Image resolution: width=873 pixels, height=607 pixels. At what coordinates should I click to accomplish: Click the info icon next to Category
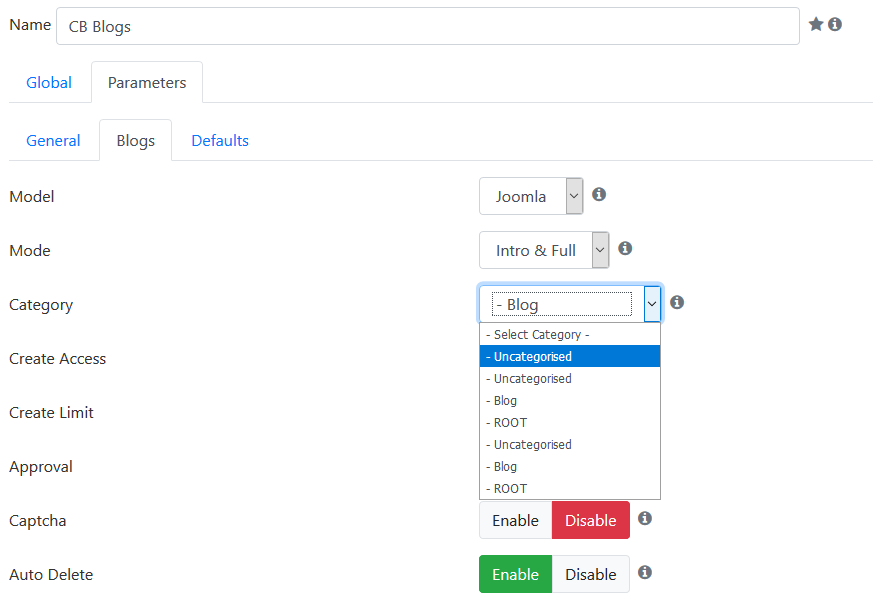coord(677,302)
